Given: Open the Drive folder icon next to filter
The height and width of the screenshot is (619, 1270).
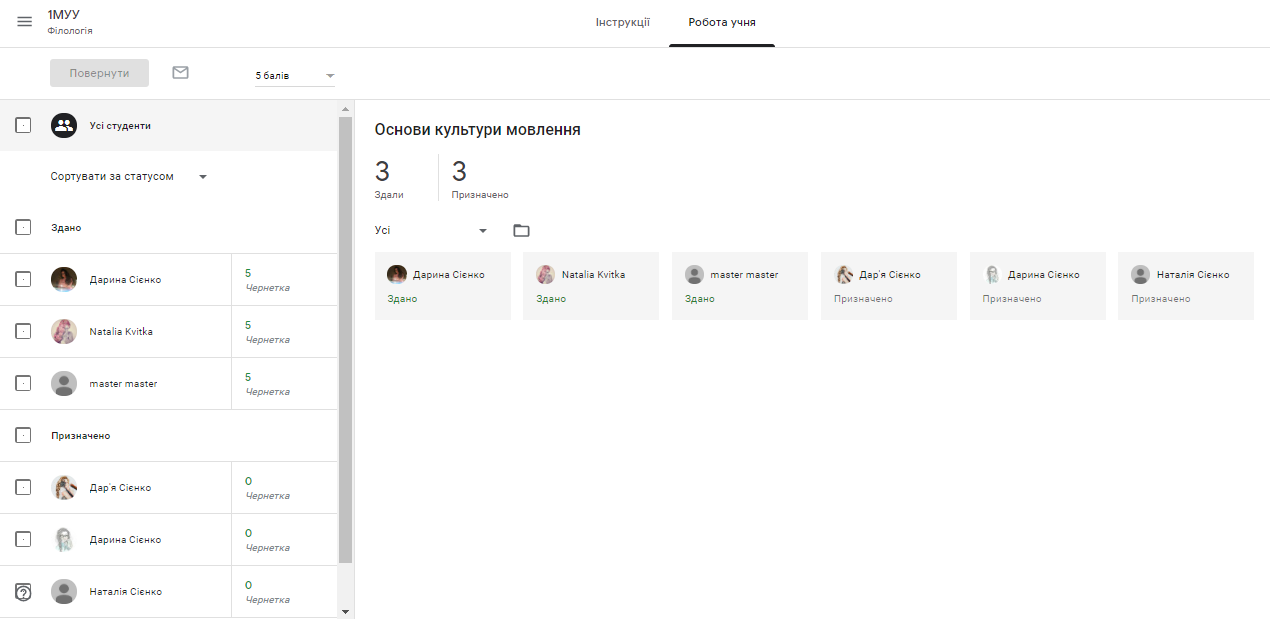Looking at the screenshot, I should (521, 230).
